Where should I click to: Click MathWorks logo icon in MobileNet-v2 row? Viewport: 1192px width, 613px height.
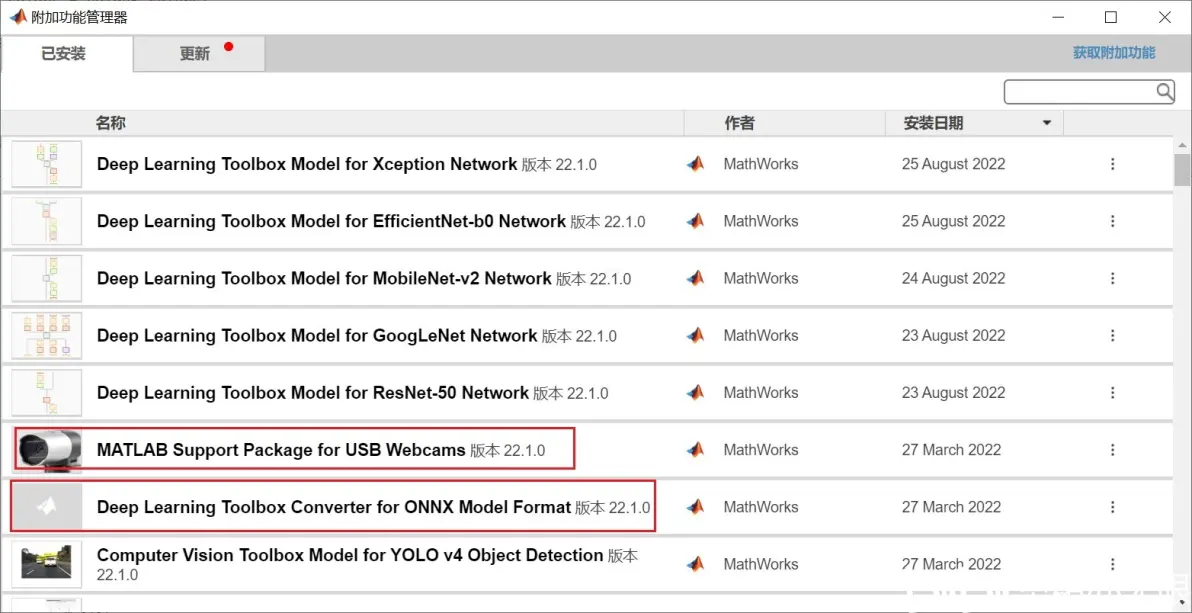coord(696,278)
